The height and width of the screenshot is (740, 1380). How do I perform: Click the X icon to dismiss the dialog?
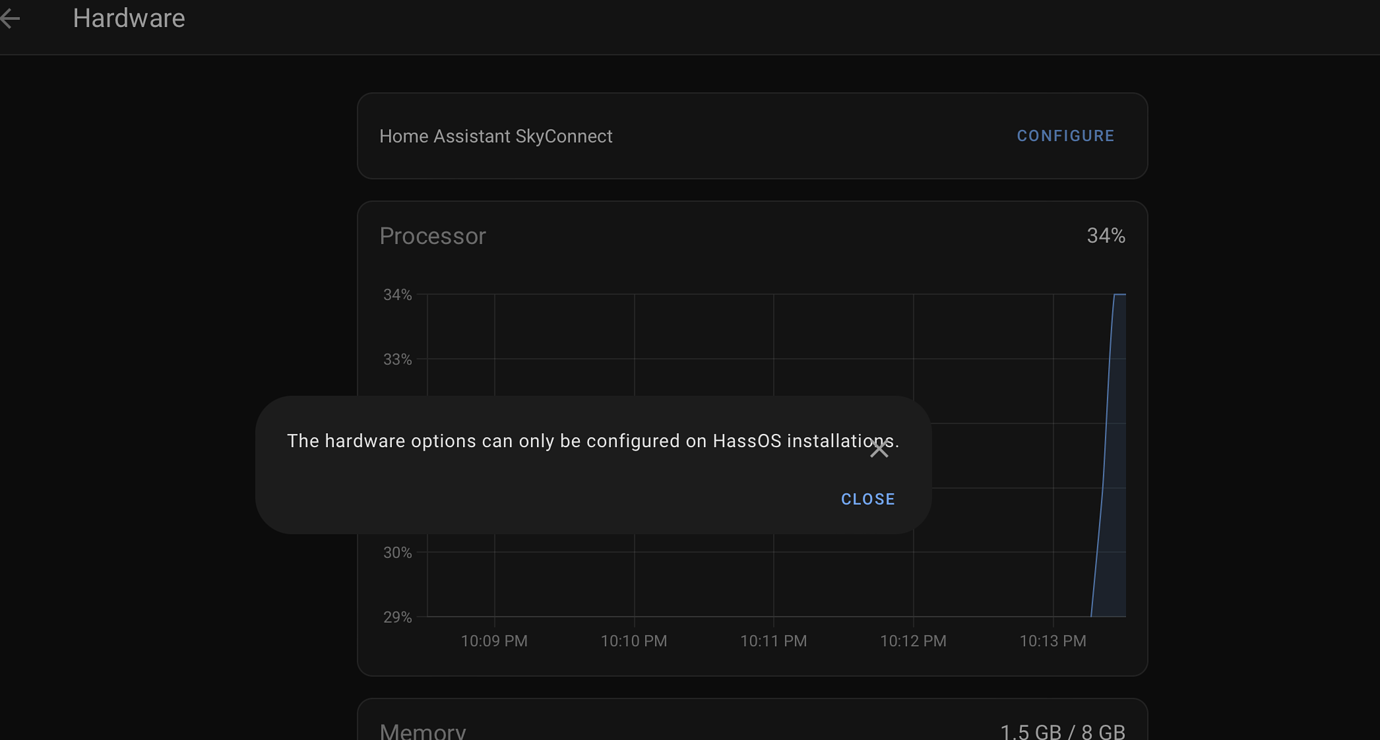879,448
